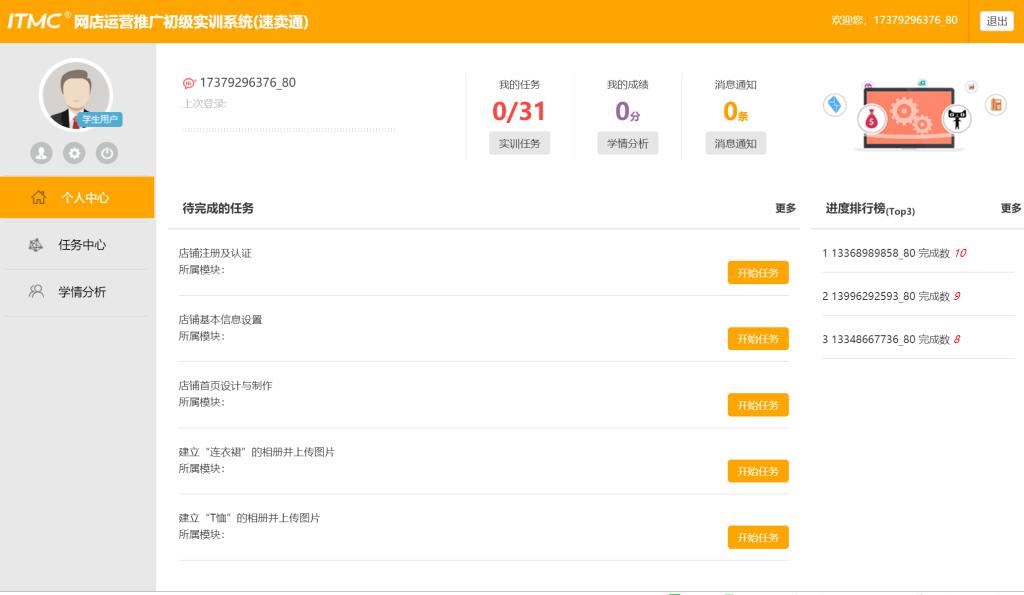Start the 店铺首页设计与制作 task
This screenshot has height=595, width=1024.
point(757,405)
